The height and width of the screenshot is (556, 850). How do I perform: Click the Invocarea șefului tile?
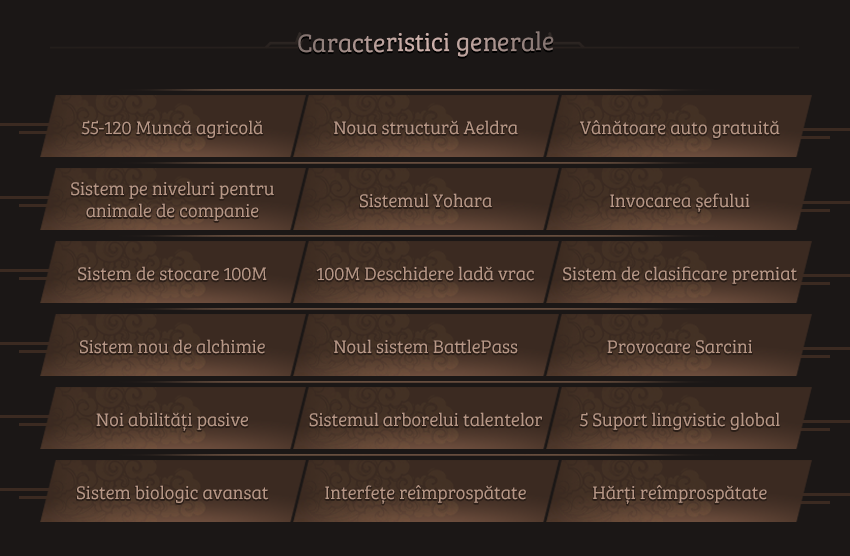679,199
